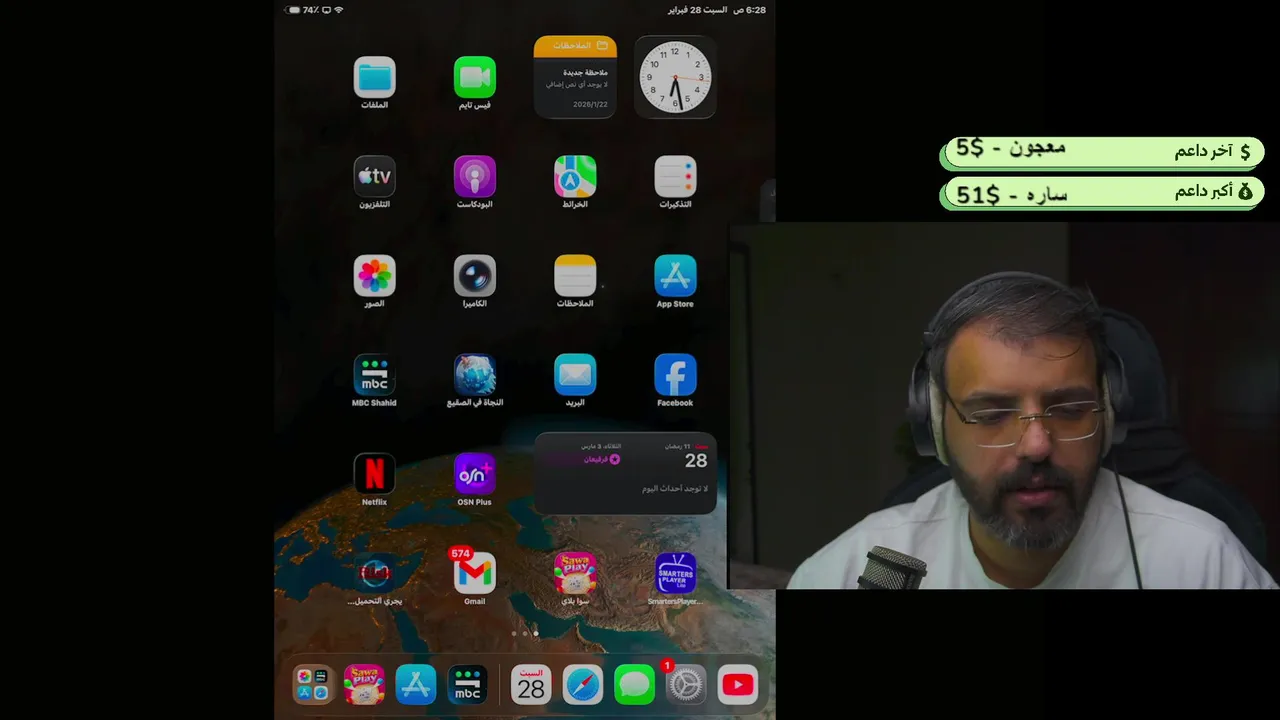
Task: Click the top supporter banner أكبر داعم
Action: pos(1103,193)
